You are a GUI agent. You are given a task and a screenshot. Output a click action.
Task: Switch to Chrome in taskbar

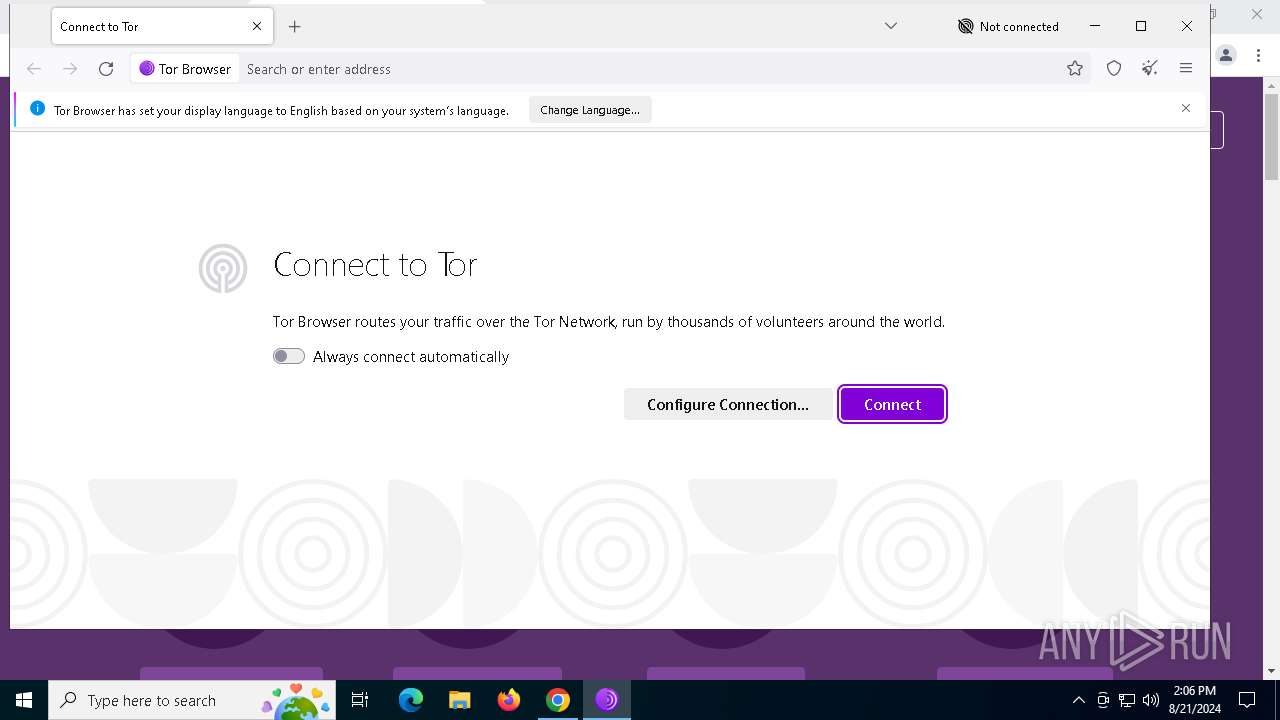[x=558, y=700]
